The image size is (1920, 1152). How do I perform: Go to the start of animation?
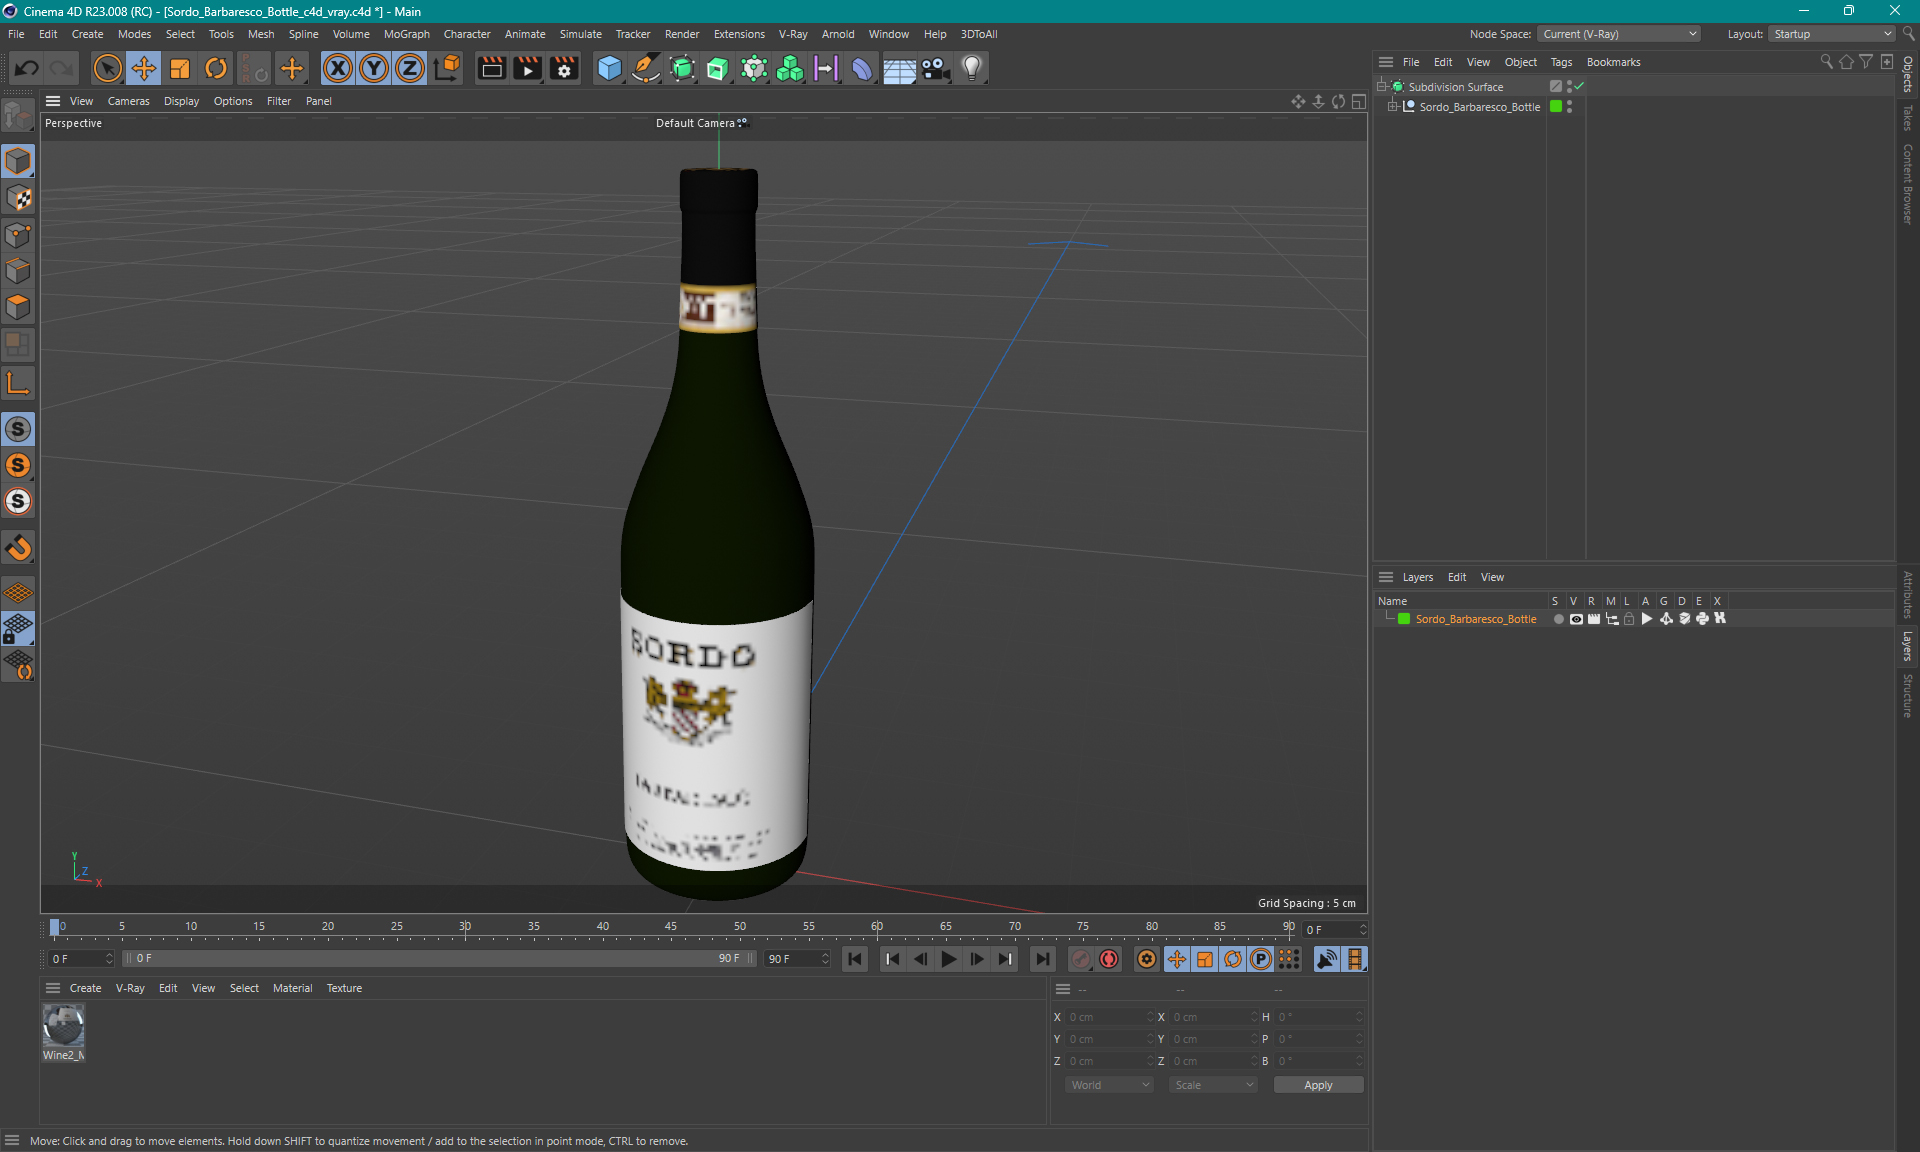(855, 959)
